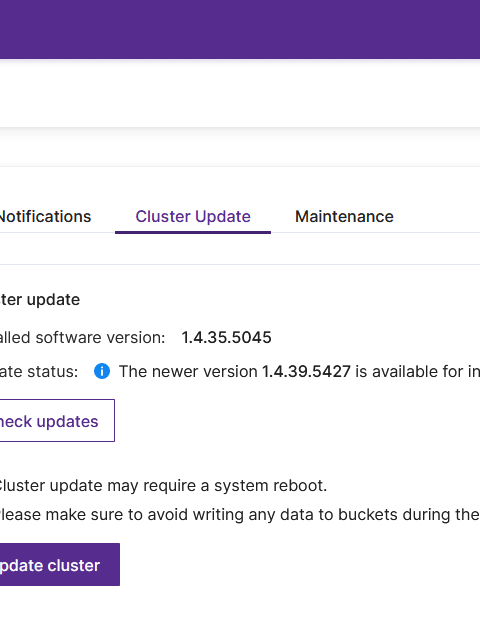Screen dimensions: 480x641
Task: Click the Check updates button
Action: [57, 421]
